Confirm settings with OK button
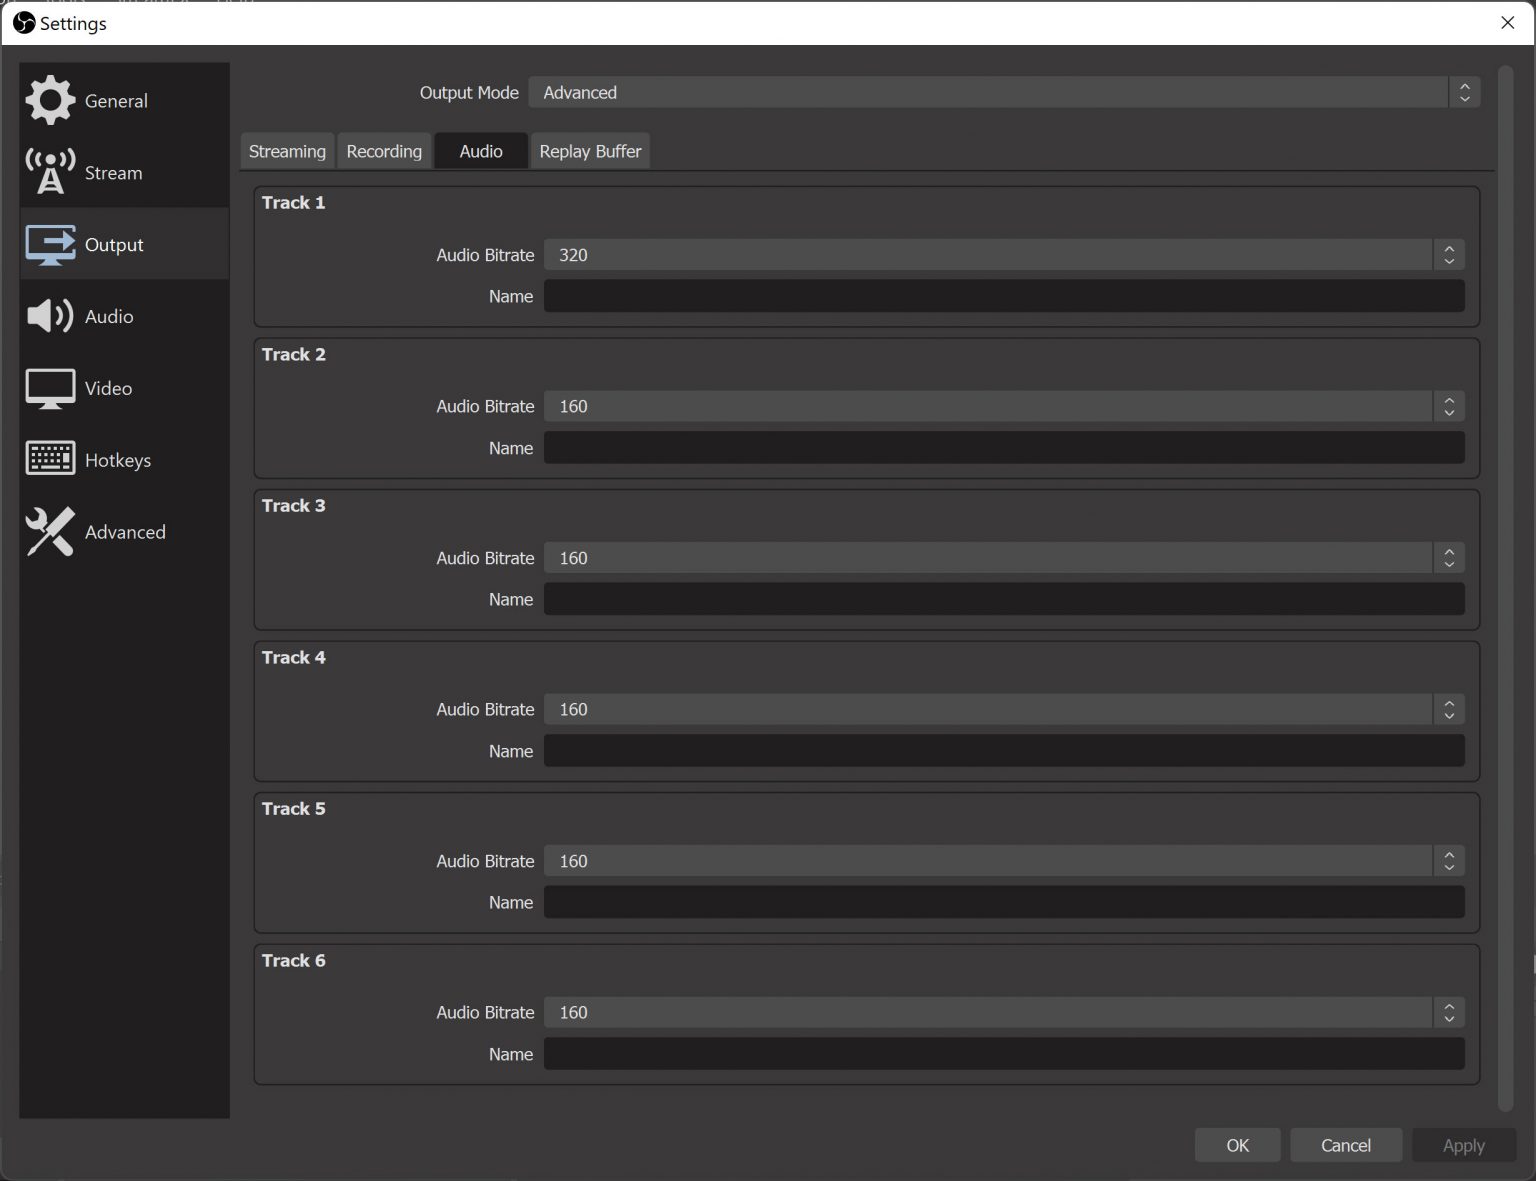1536x1181 pixels. coord(1237,1145)
